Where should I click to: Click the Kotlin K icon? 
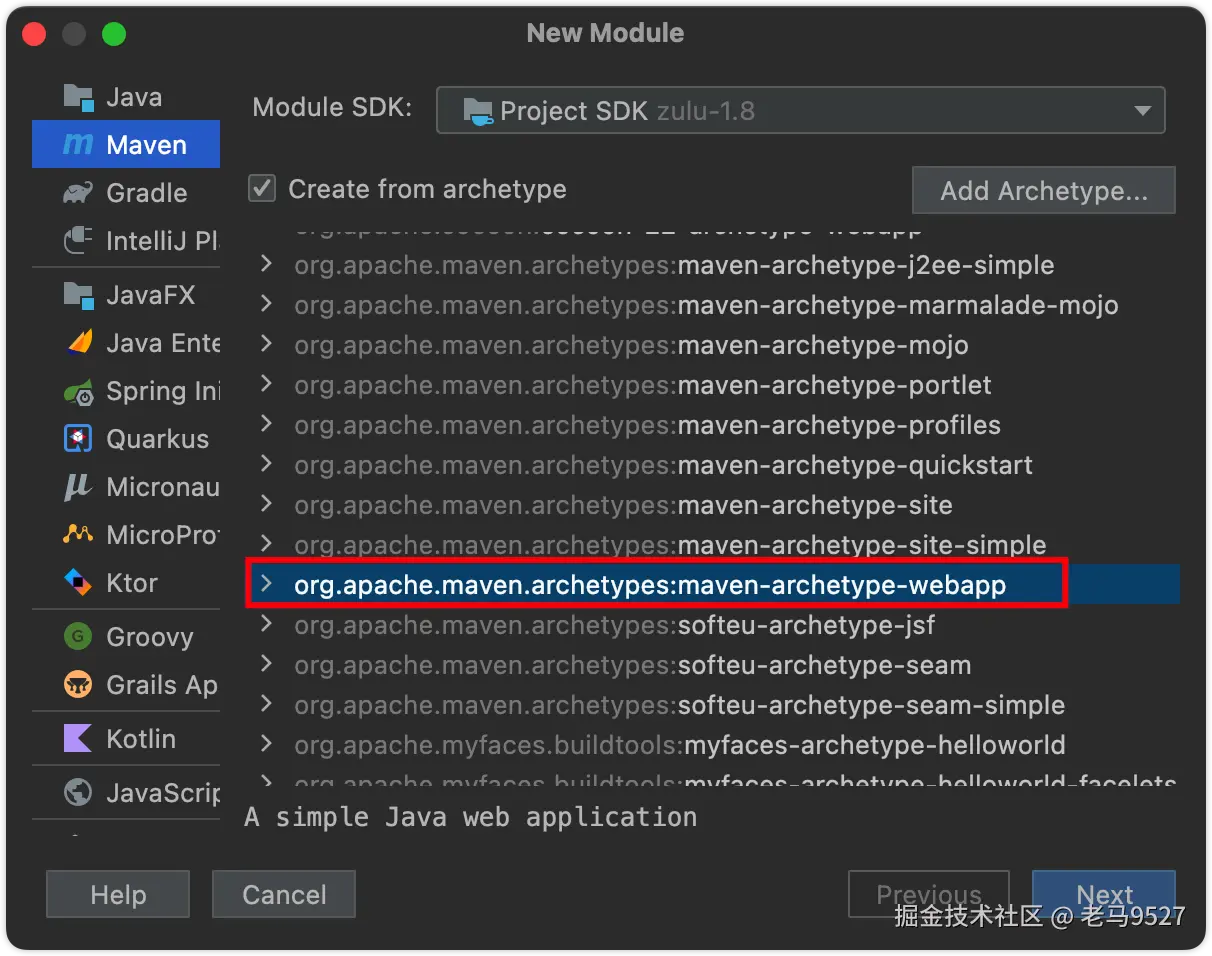coord(78,739)
